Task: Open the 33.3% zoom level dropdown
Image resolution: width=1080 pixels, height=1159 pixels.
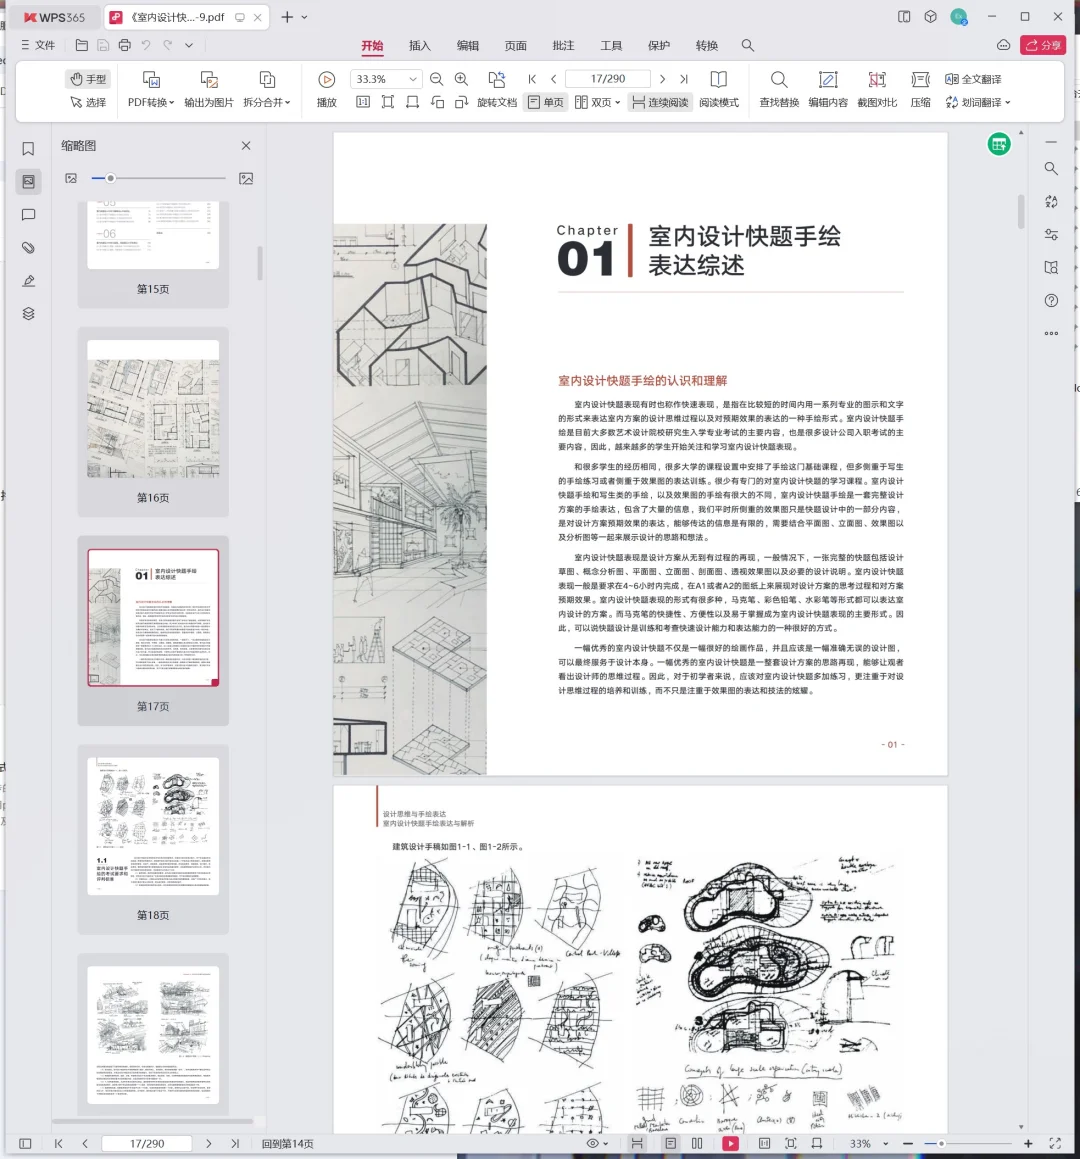Action: pos(413,79)
